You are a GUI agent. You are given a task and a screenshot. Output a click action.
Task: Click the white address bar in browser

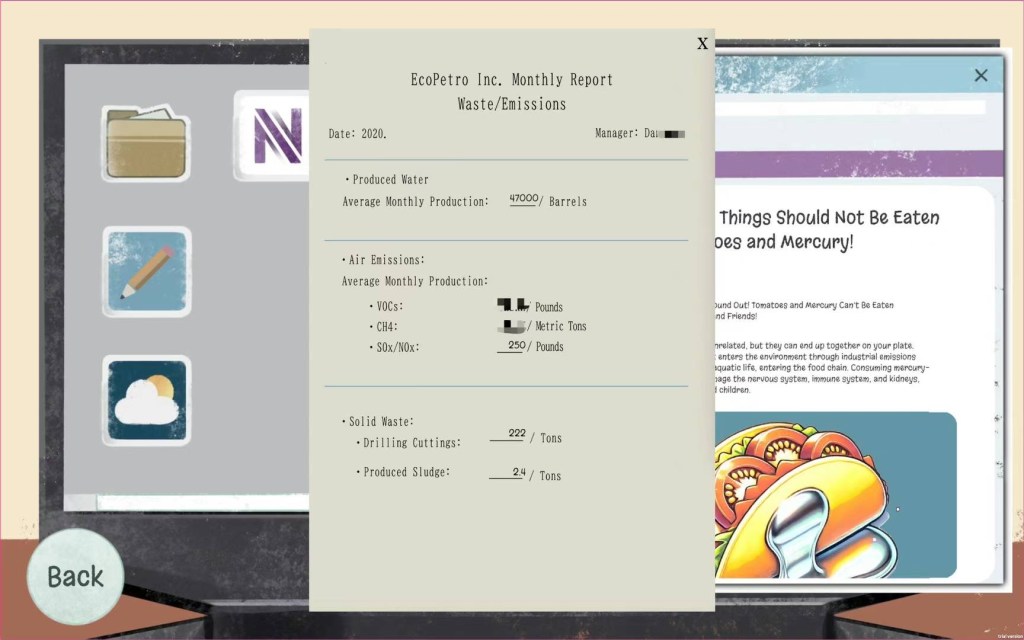click(850, 106)
